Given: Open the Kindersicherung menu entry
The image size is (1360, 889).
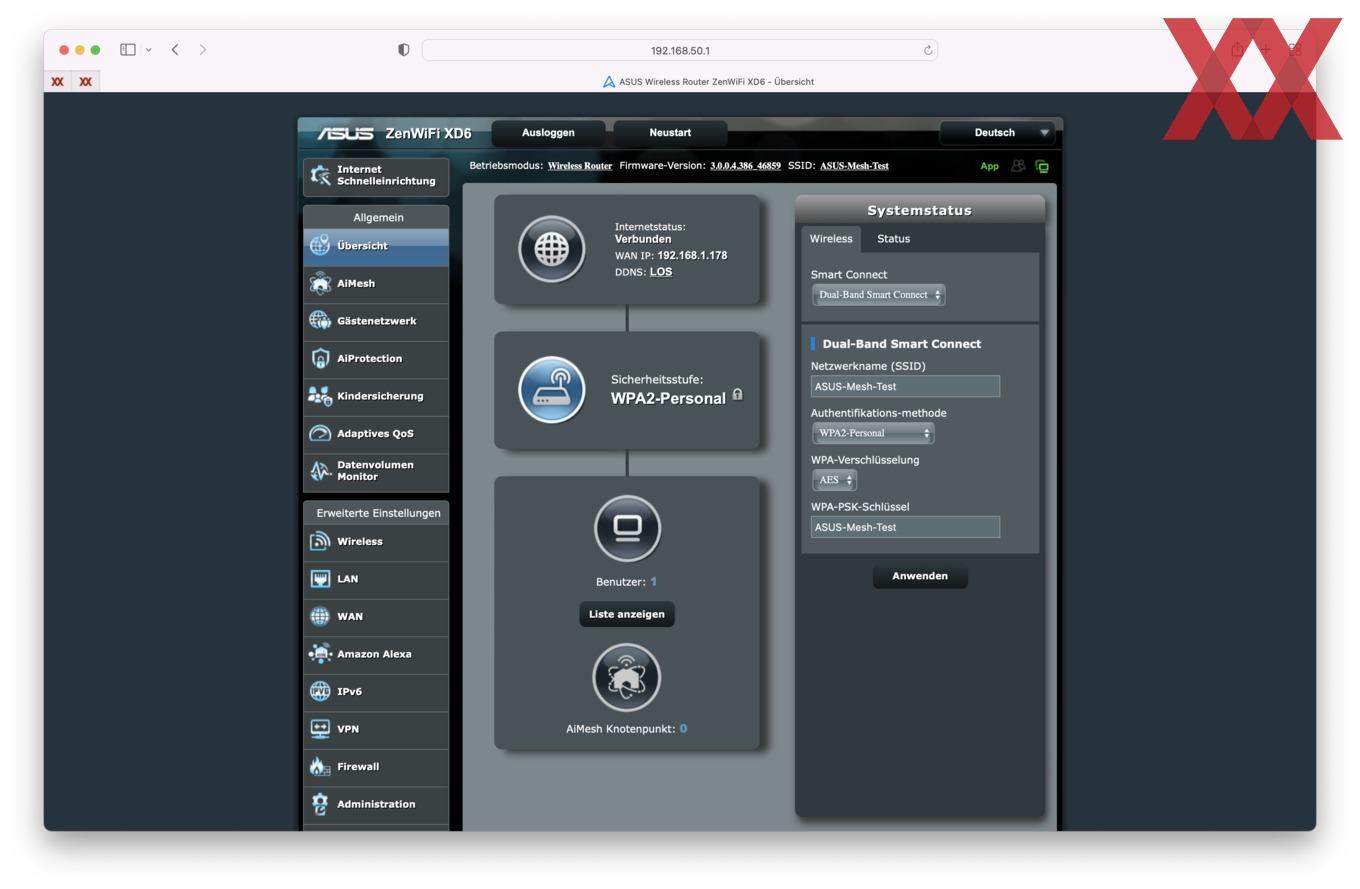Looking at the screenshot, I should click(x=376, y=396).
